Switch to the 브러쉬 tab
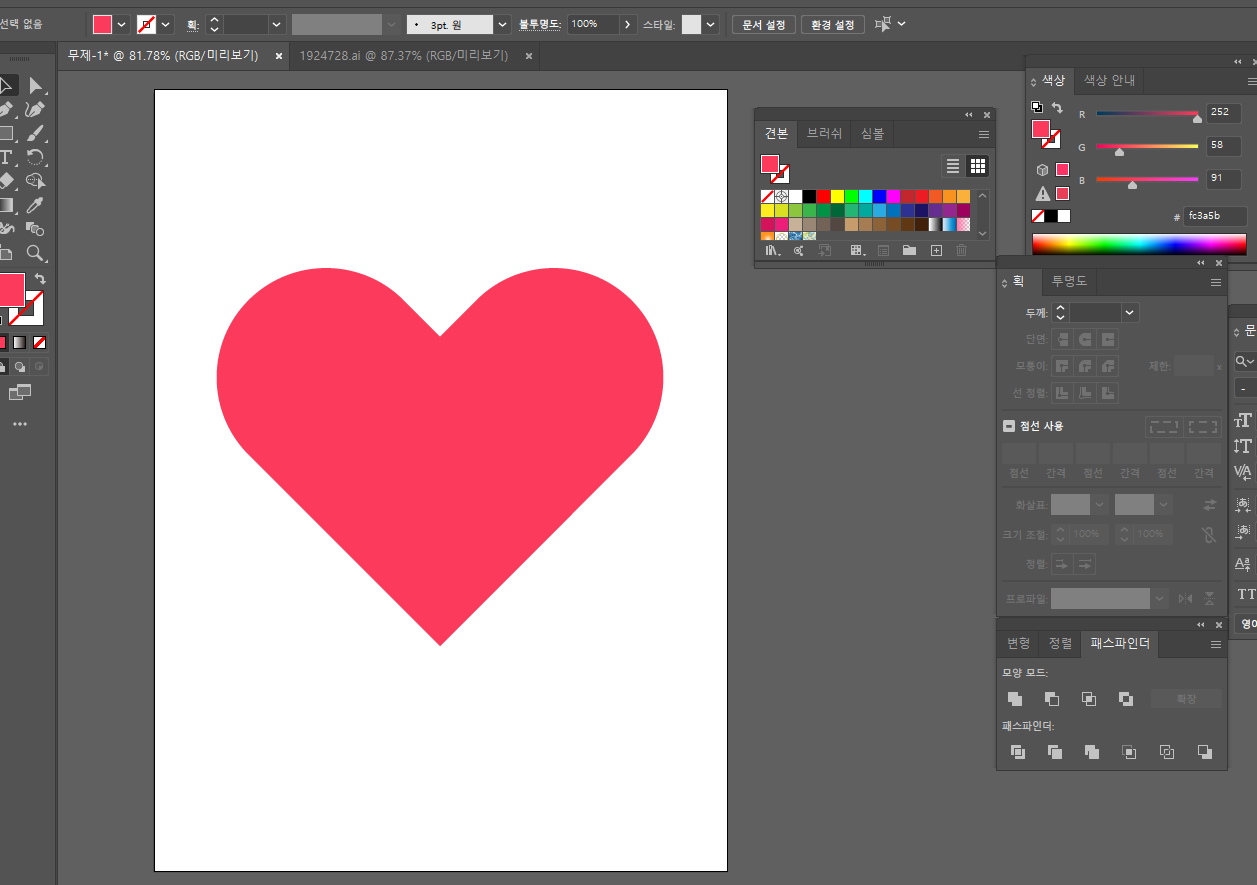The image size is (1257, 885). click(825, 134)
